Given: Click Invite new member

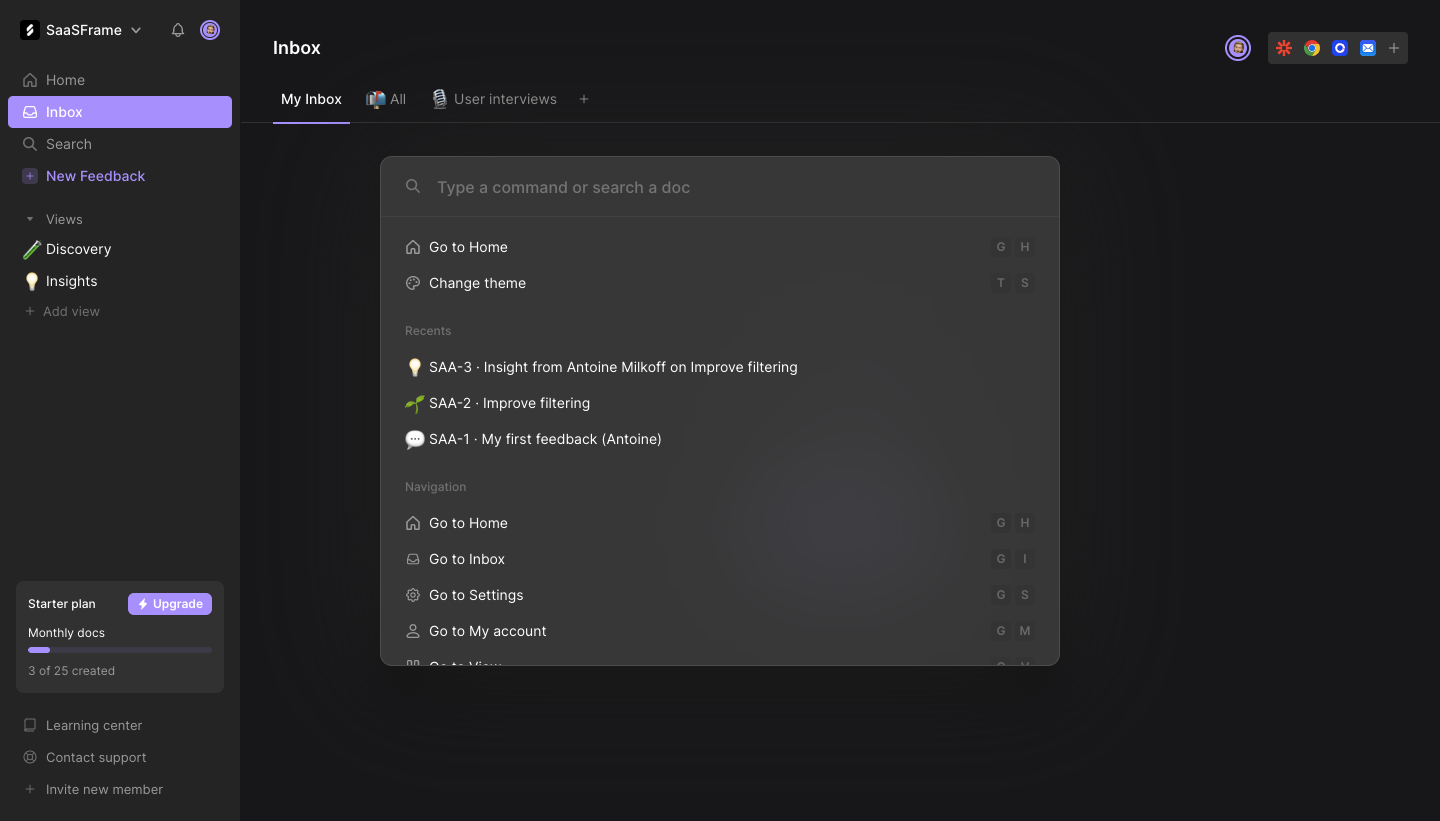Looking at the screenshot, I should click(x=93, y=789).
